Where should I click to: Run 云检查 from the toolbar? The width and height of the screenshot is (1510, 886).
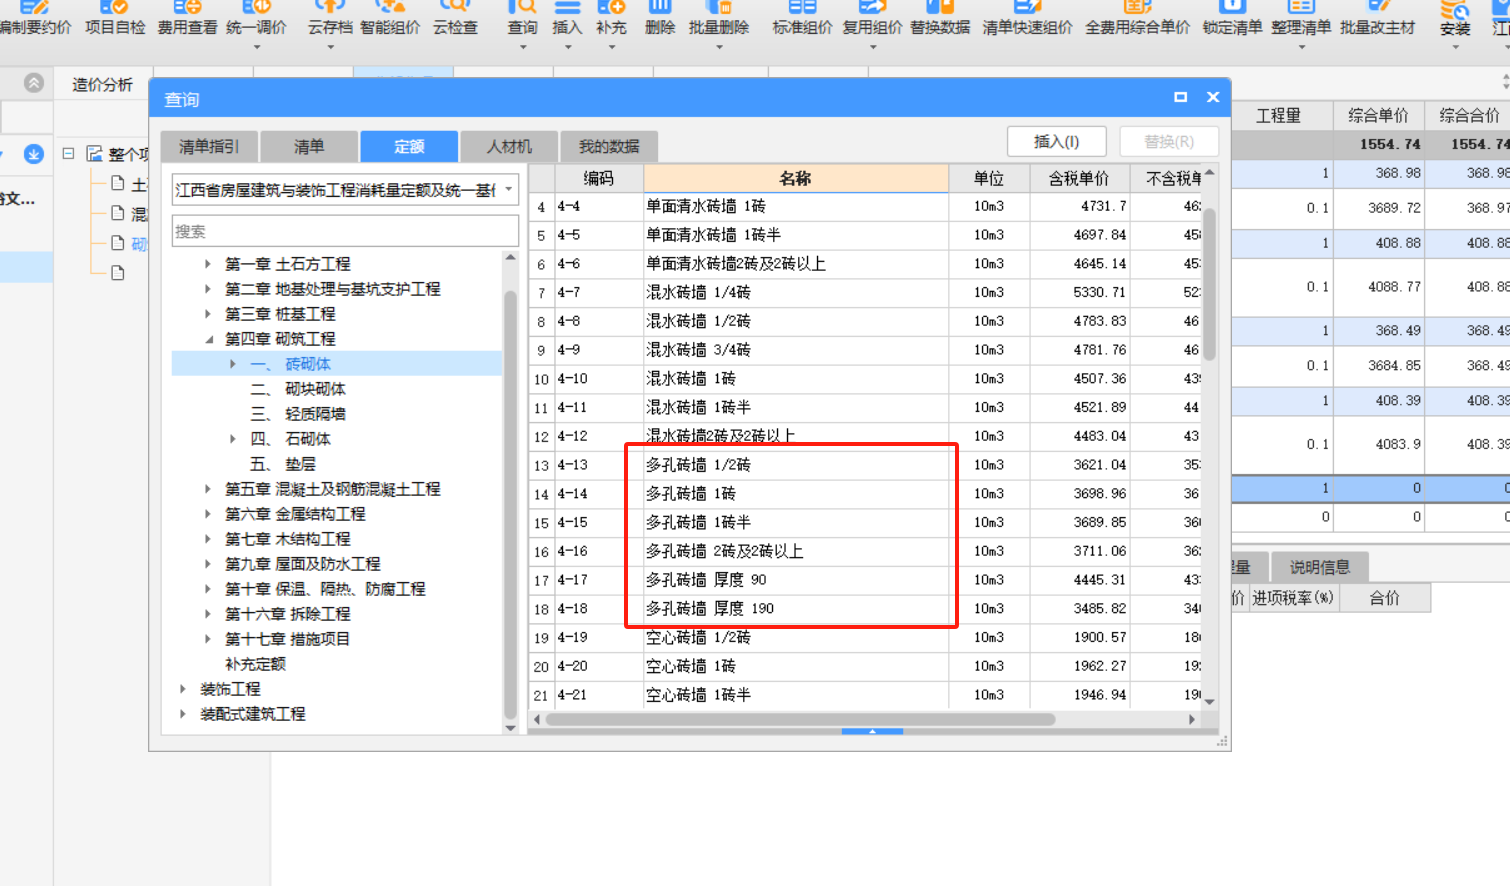coord(455,18)
